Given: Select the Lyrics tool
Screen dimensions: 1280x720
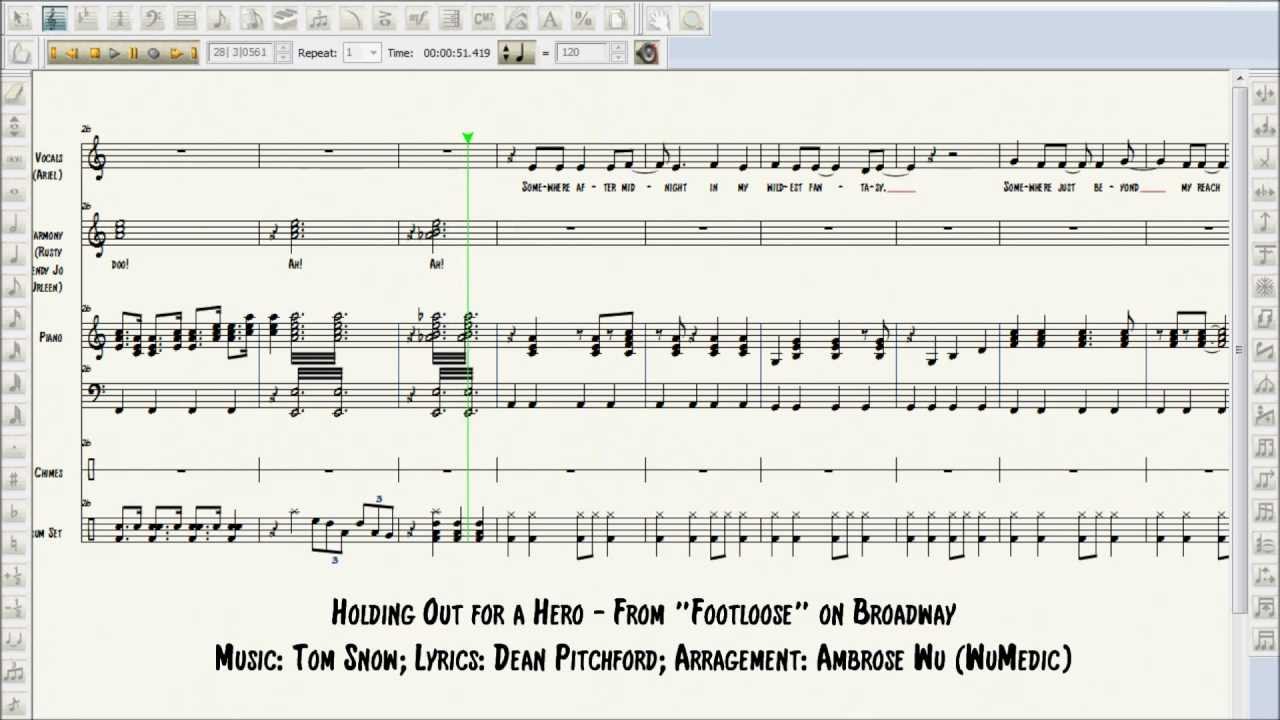Looking at the screenshot, I should click(x=516, y=19).
